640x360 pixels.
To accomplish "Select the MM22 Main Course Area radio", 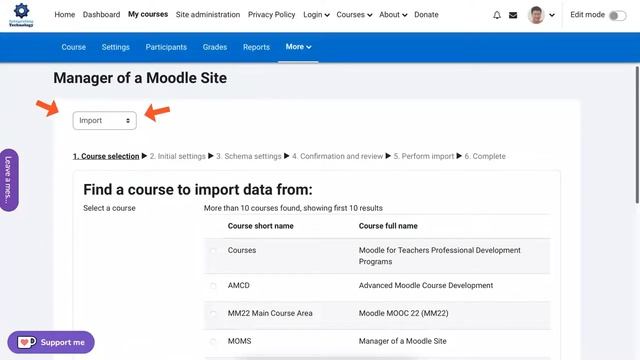I will [213, 313].
